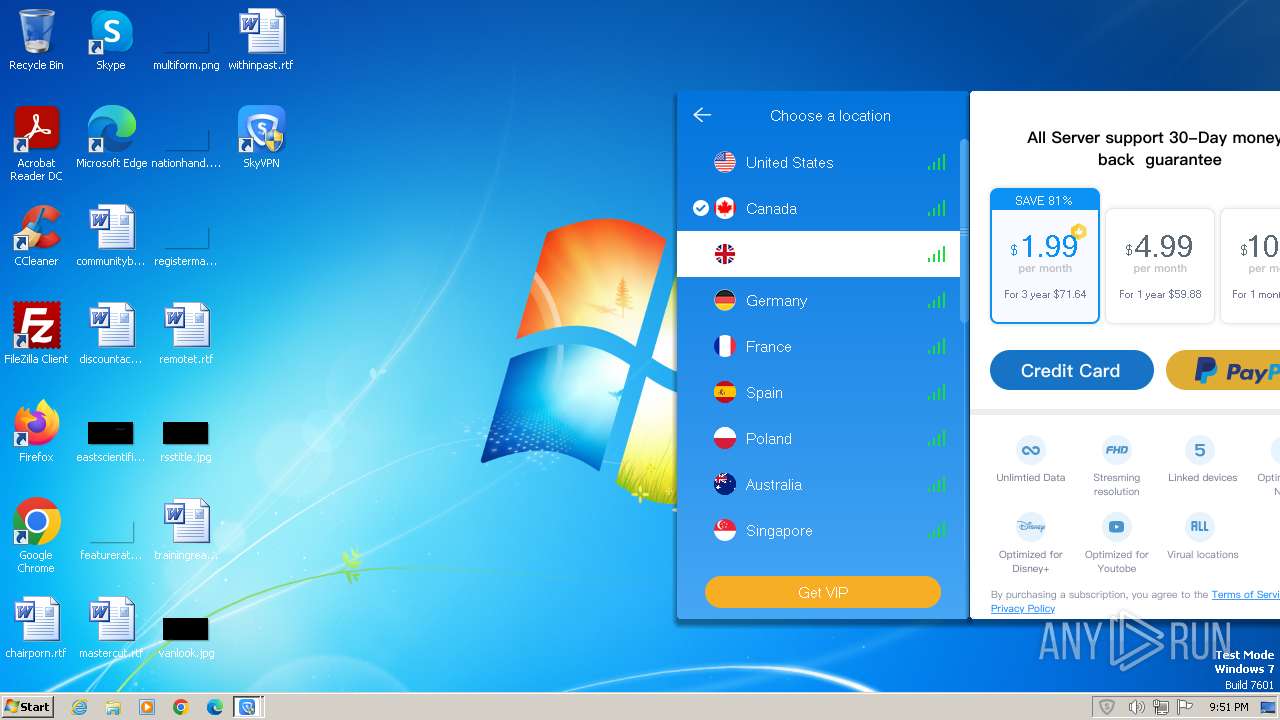Click Canada signal strength bars
The width and height of the screenshot is (1280, 720).
[x=936, y=208]
